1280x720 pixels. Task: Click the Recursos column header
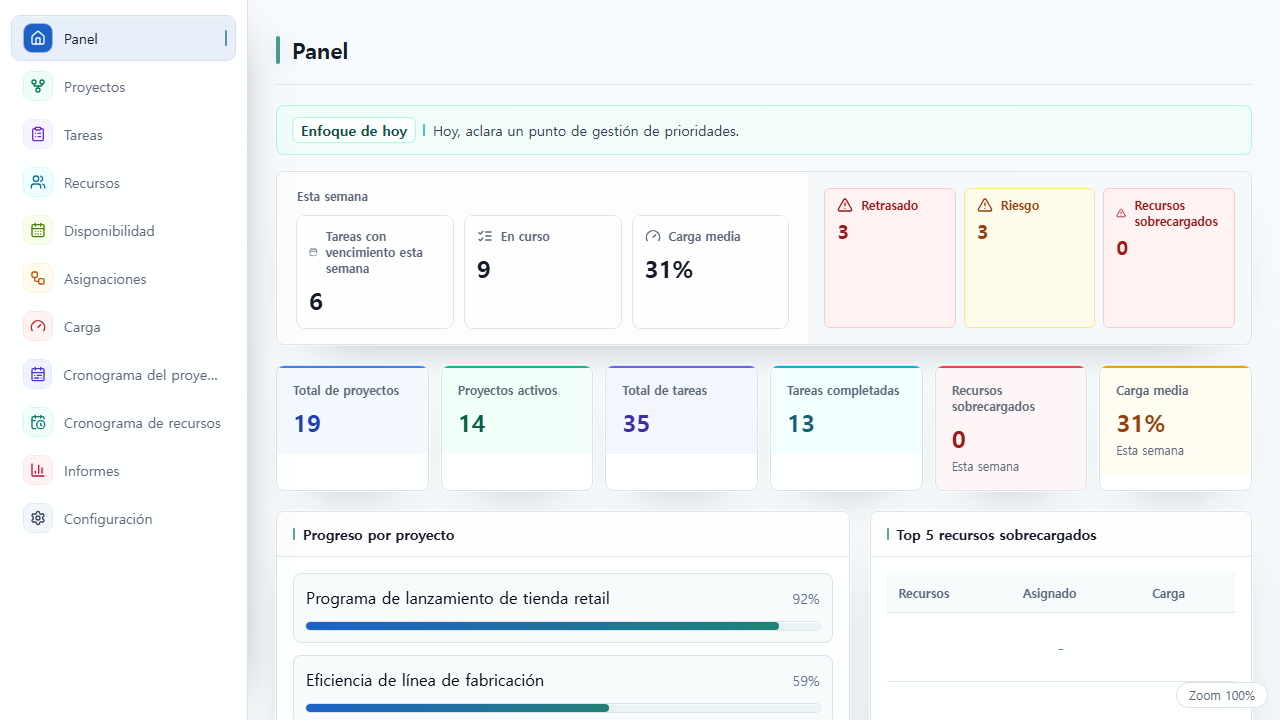pos(924,594)
